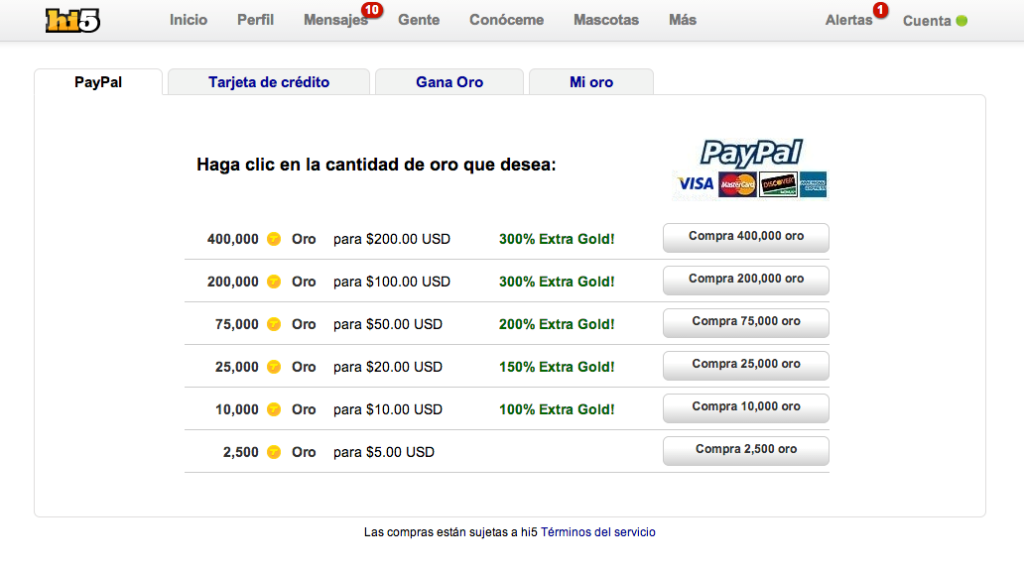Click the Compra 200,000 oro button

746,279
